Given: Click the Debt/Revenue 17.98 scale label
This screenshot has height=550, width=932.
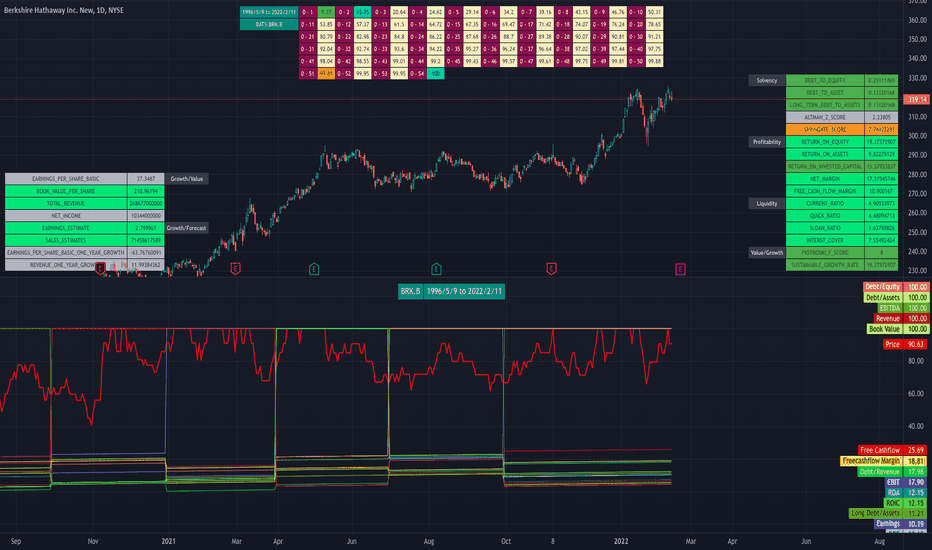Looking at the screenshot, I should coord(893,472).
